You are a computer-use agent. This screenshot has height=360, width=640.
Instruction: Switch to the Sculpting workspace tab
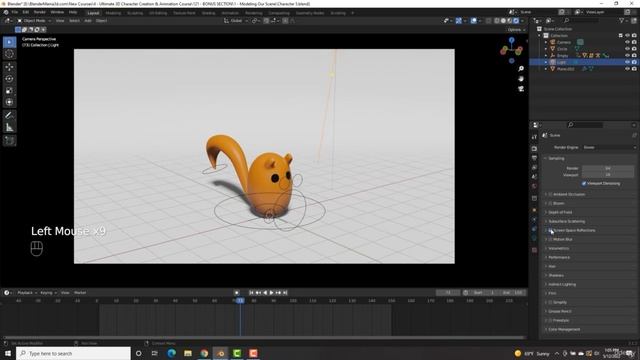(135, 13)
